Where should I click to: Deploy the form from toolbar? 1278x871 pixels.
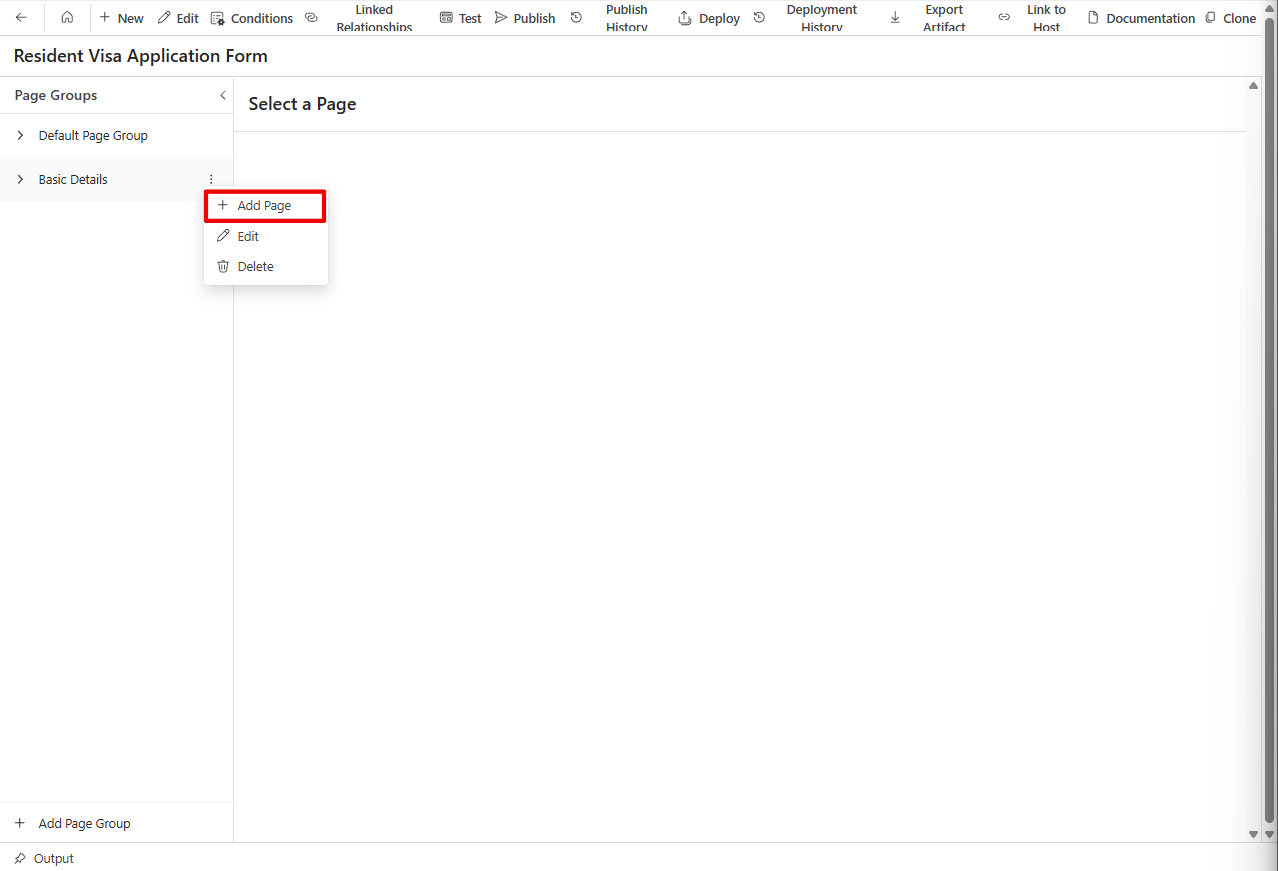tap(709, 18)
